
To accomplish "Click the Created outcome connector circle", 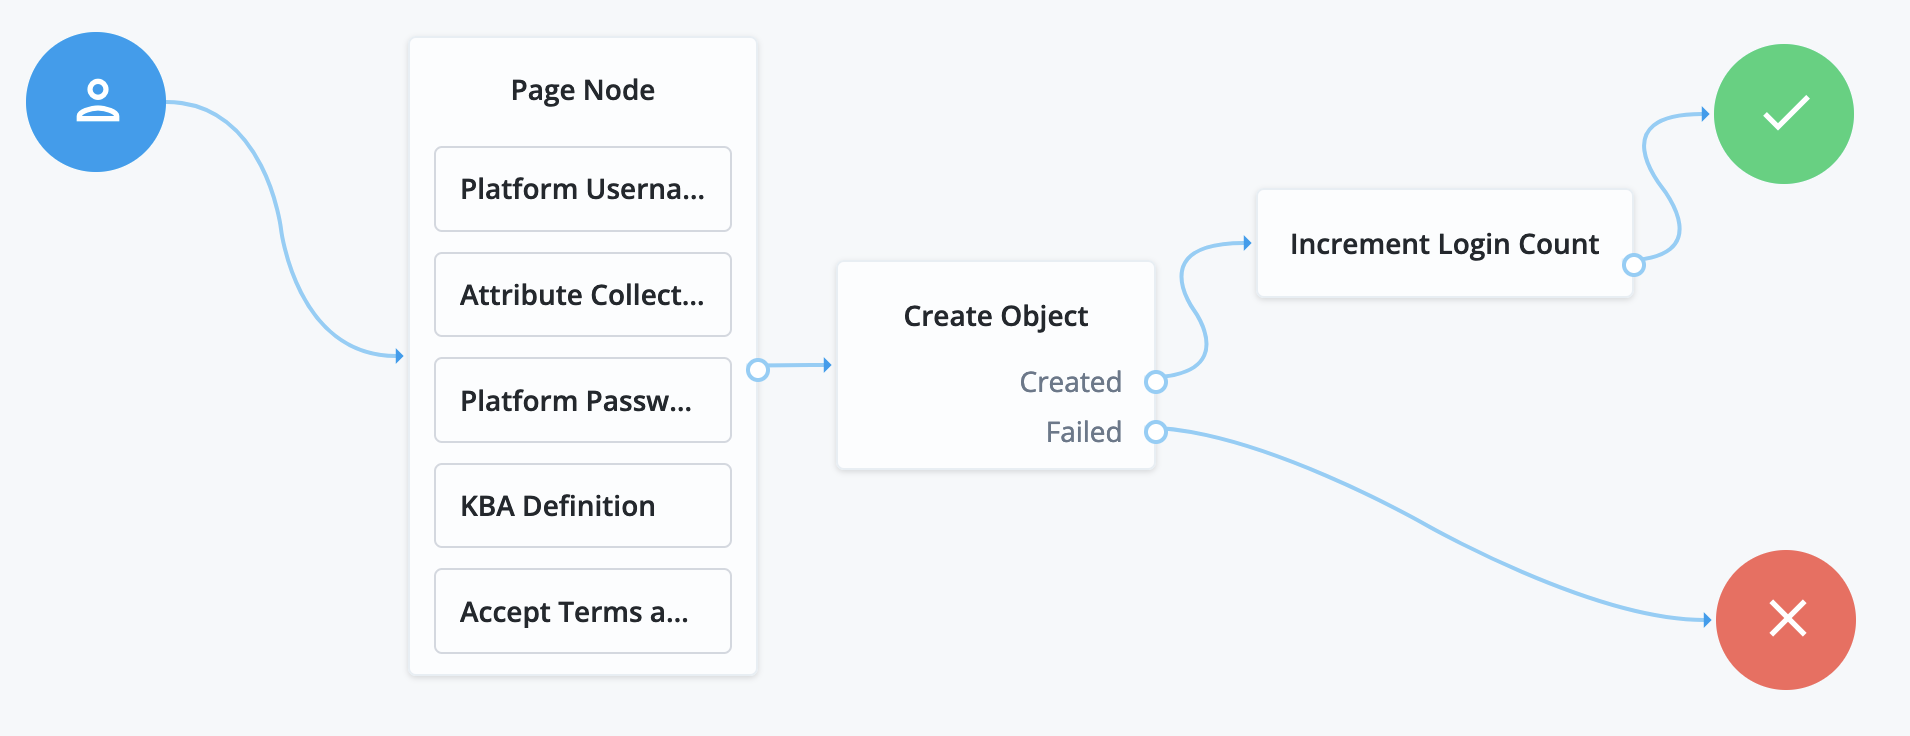I will [1156, 382].
